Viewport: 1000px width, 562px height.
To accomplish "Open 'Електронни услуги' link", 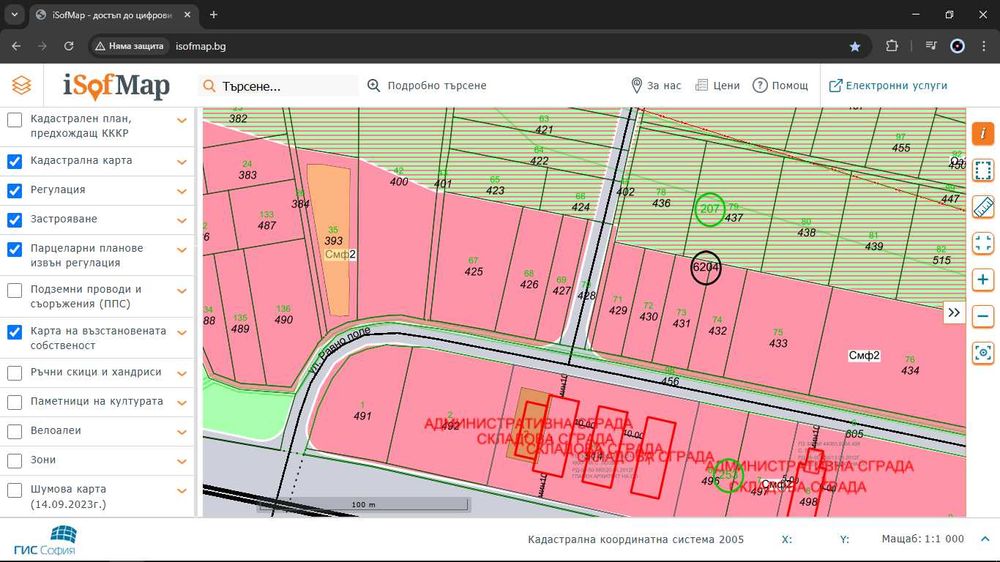I will coord(888,85).
